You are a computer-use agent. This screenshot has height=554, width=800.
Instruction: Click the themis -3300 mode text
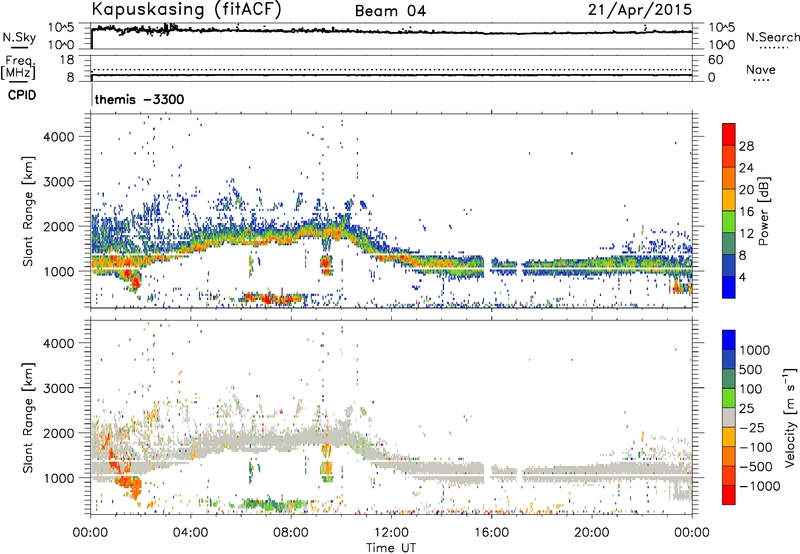pos(139,99)
